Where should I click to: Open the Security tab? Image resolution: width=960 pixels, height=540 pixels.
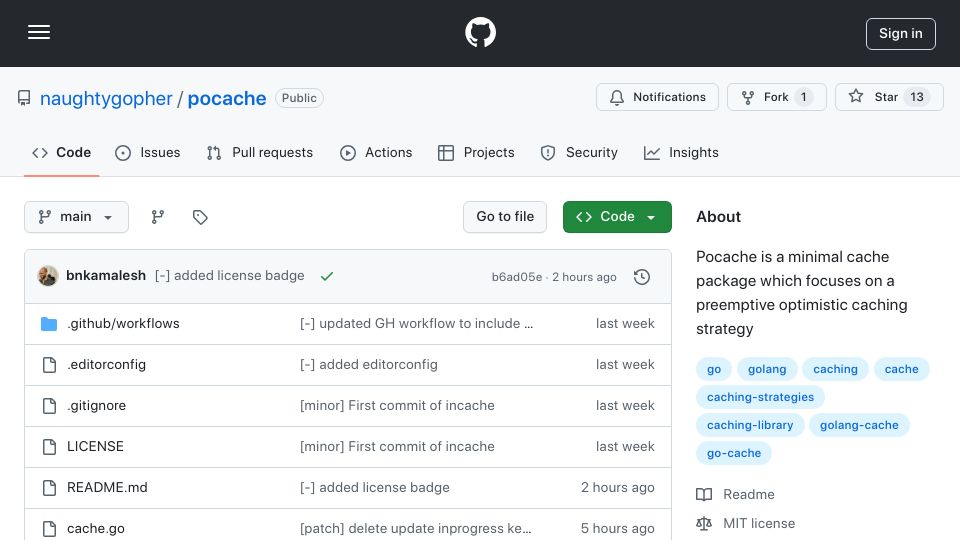pyautogui.click(x=579, y=152)
